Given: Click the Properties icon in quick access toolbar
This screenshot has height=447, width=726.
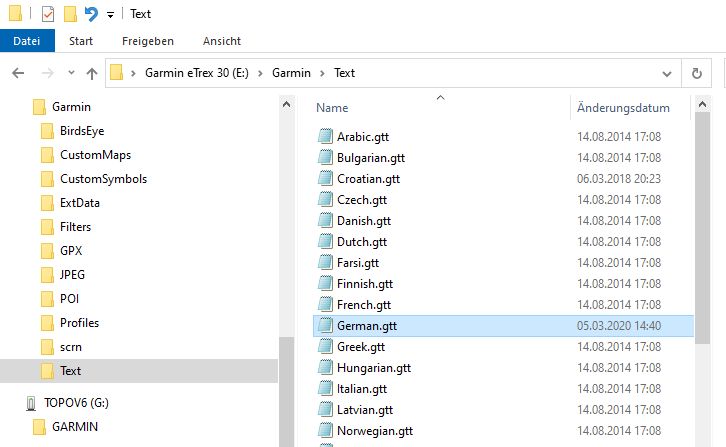Looking at the screenshot, I should (x=48, y=14).
